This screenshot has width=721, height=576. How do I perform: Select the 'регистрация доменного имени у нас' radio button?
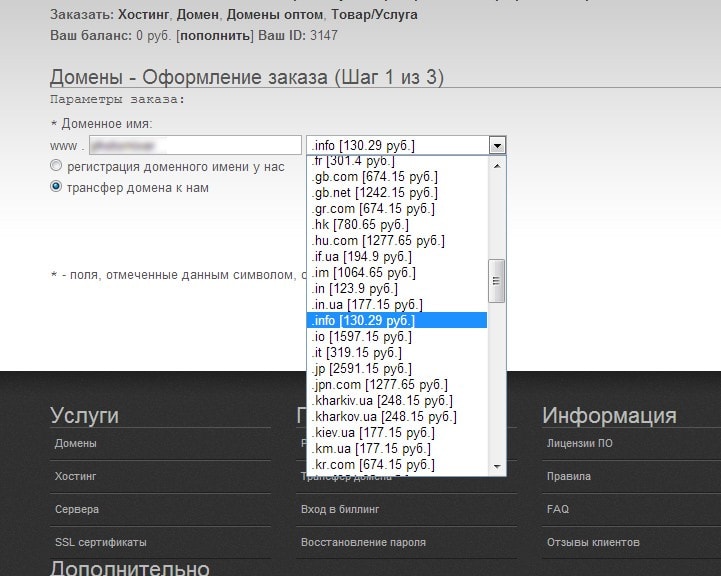tap(56, 166)
